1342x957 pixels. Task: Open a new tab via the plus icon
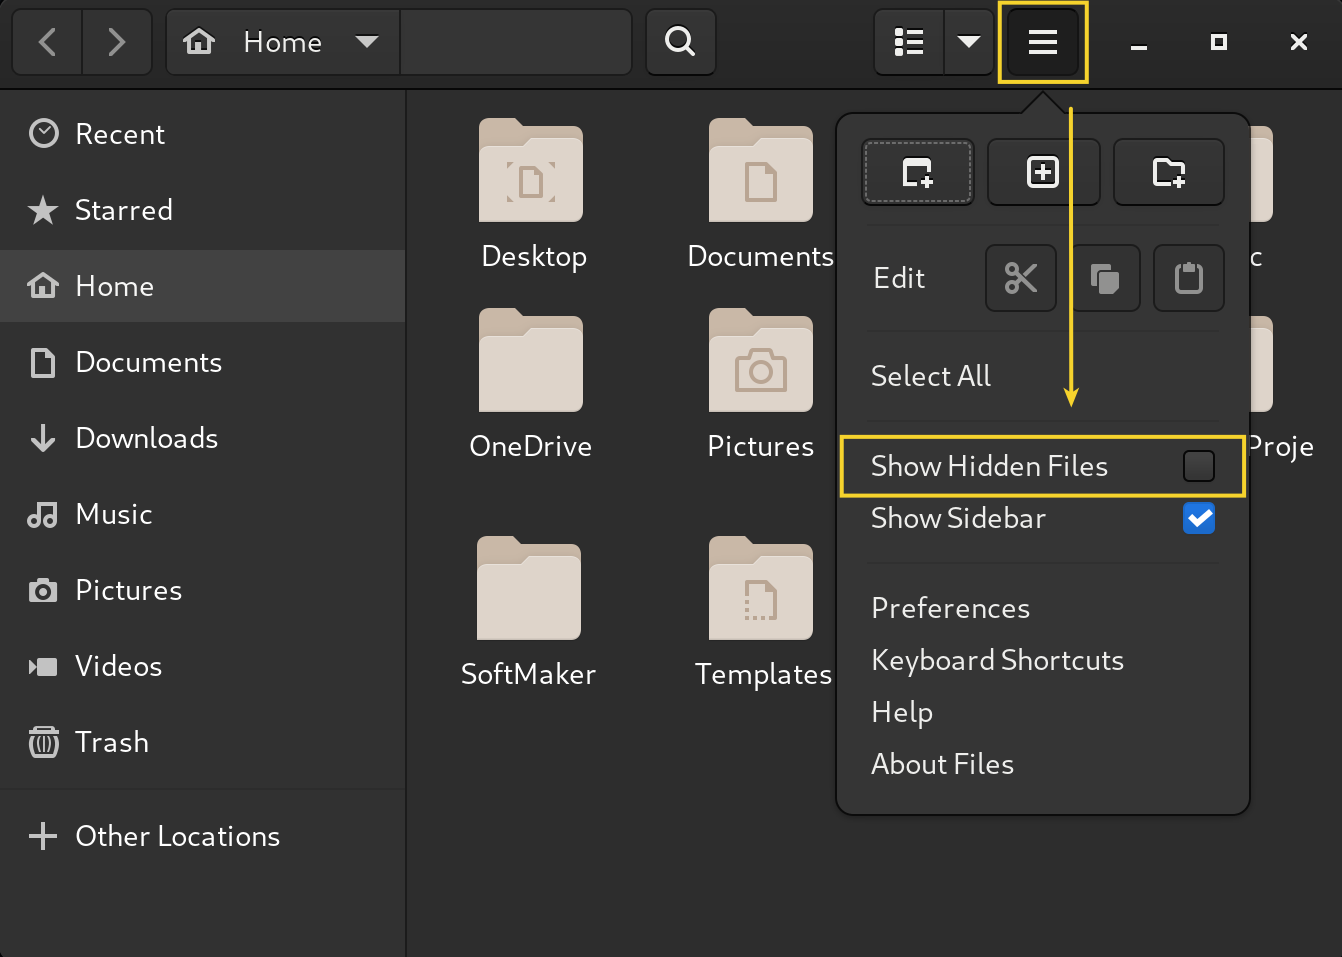click(x=1043, y=172)
